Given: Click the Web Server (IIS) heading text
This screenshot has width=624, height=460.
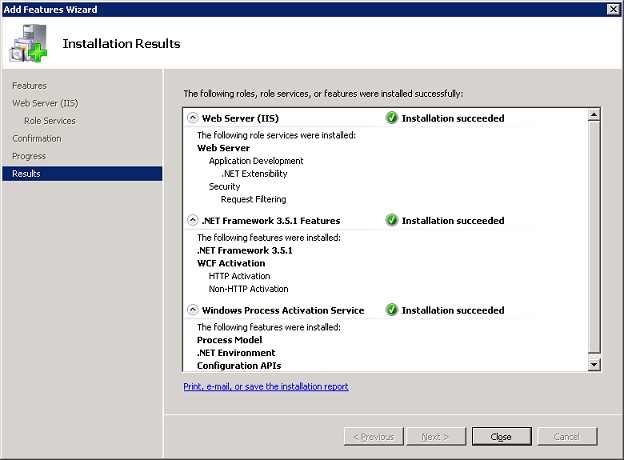Looking at the screenshot, I should coord(240,118).
